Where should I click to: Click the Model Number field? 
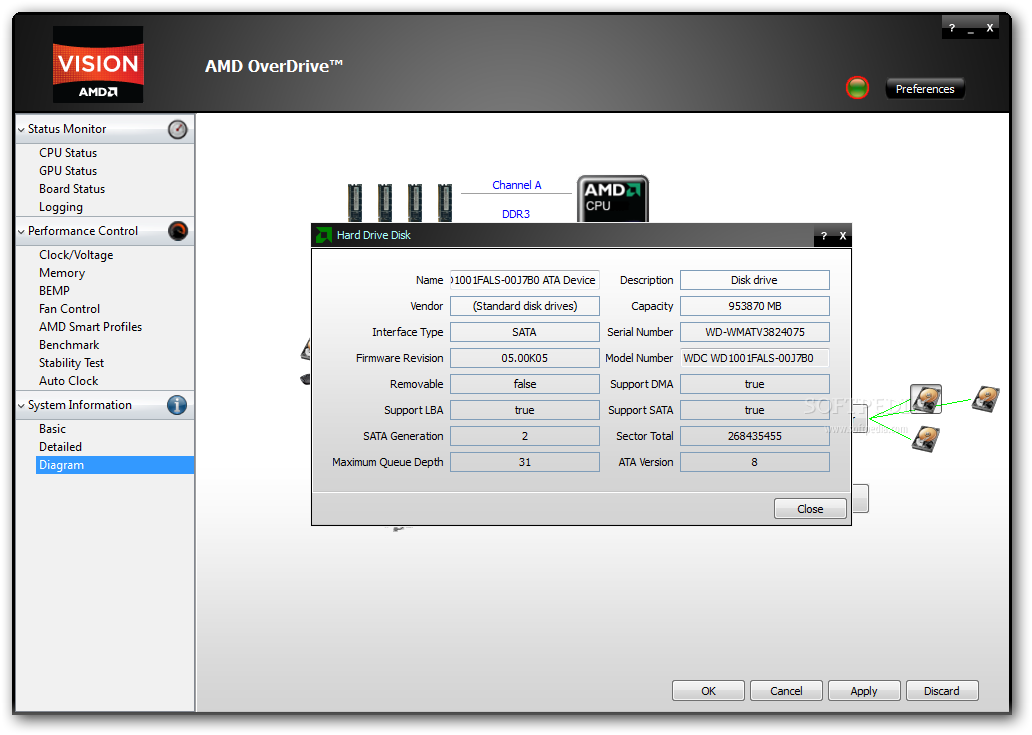[x=754, y=358]
